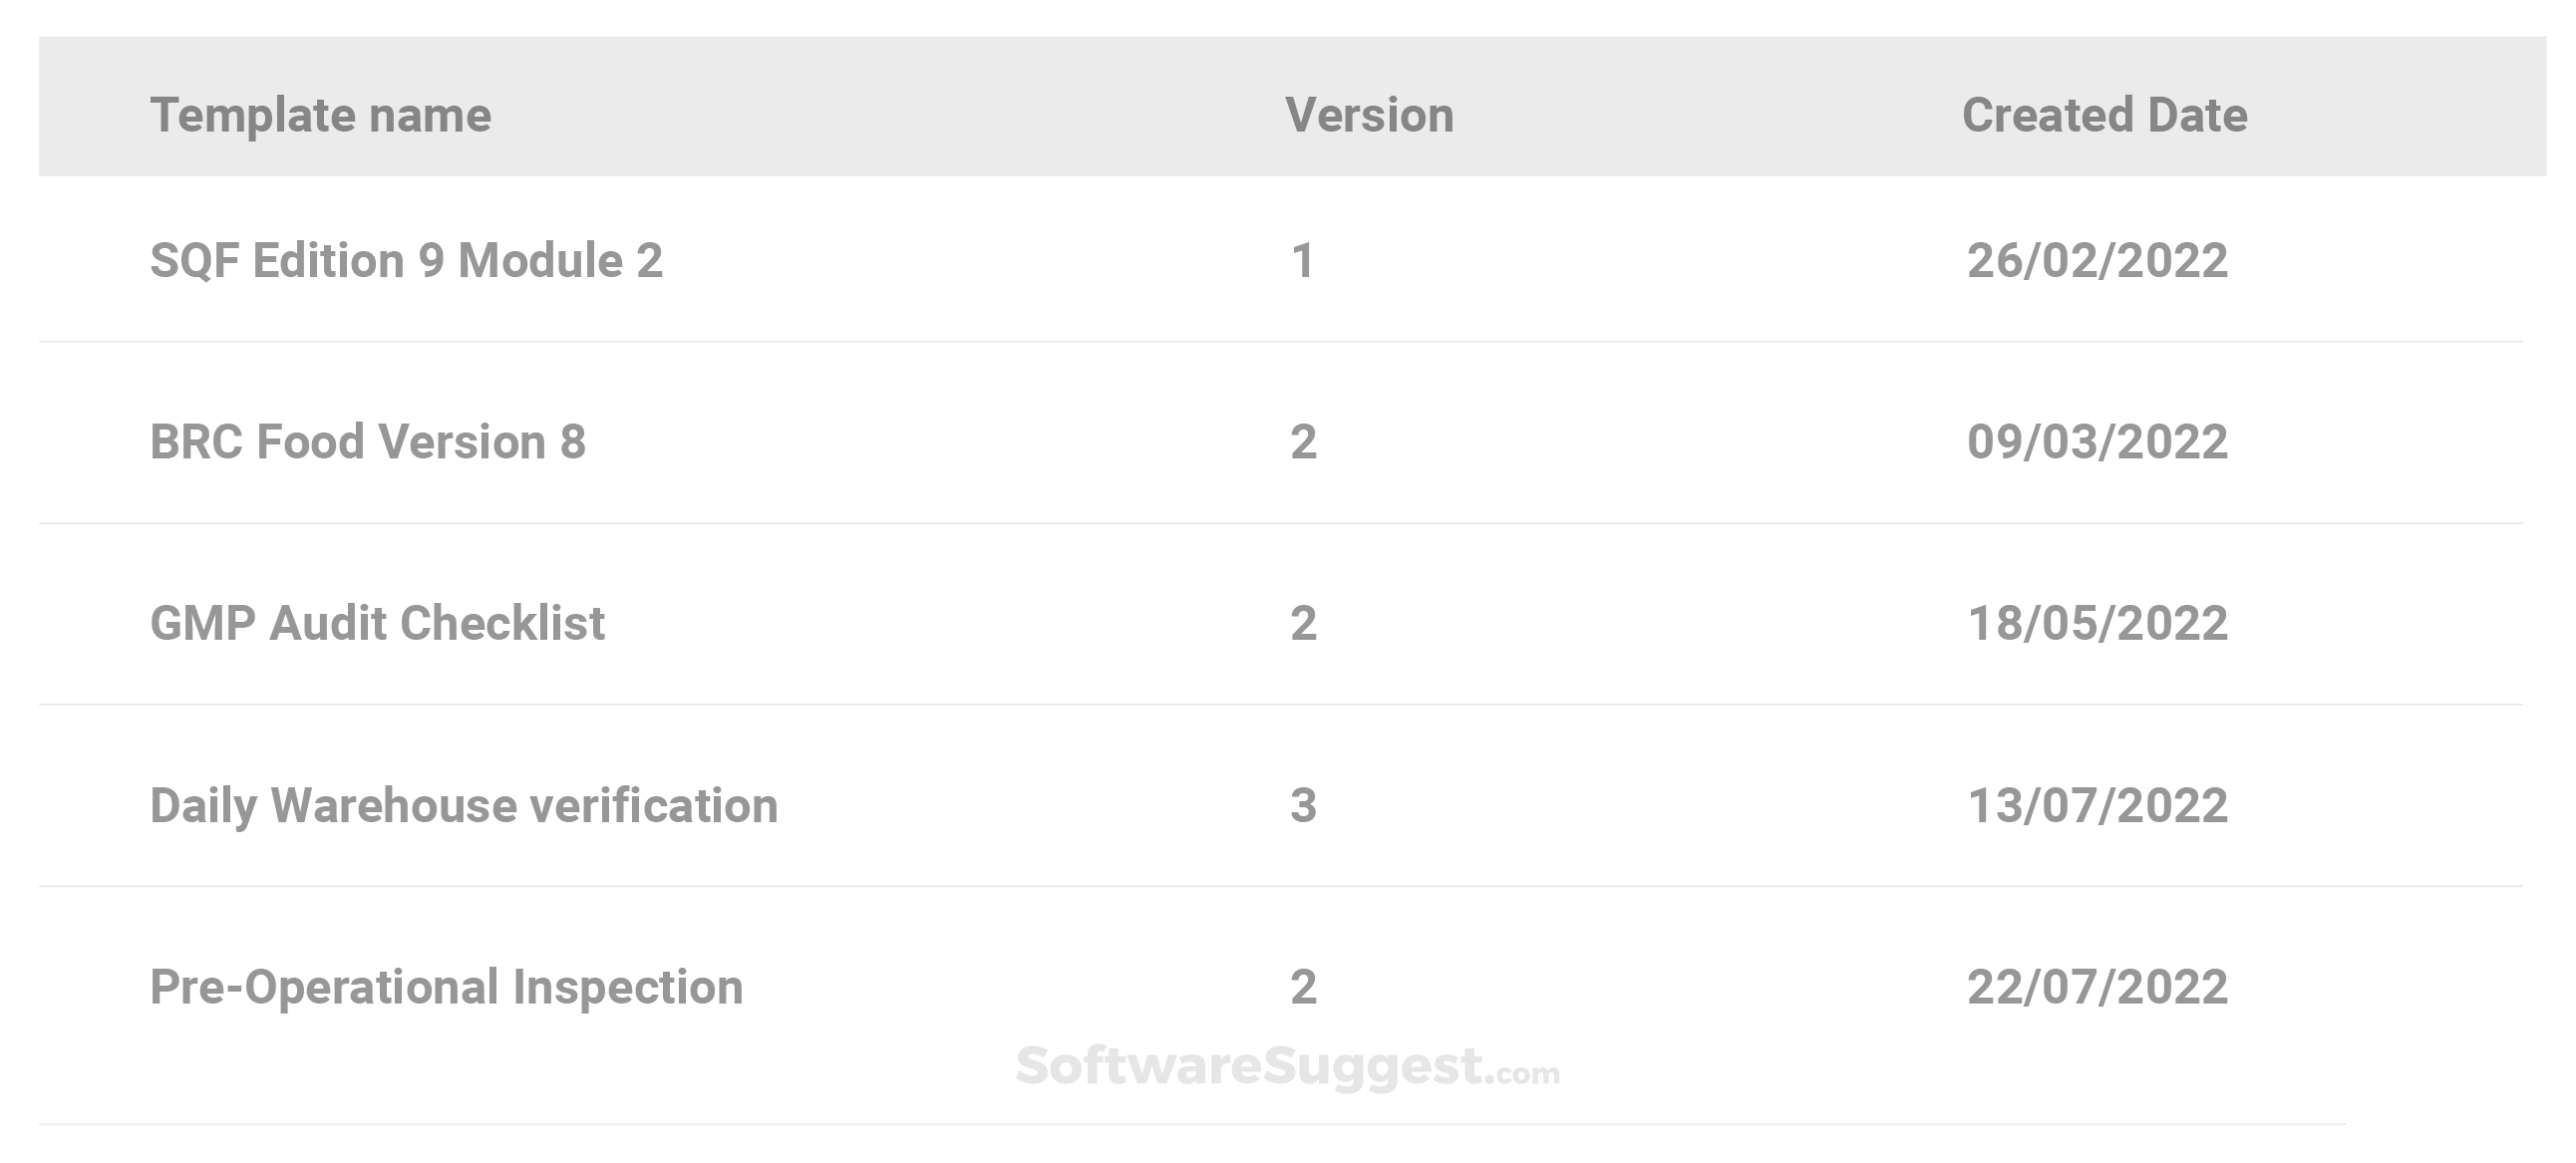Click the GMP Audit Checklist version number

(1303, 623)
